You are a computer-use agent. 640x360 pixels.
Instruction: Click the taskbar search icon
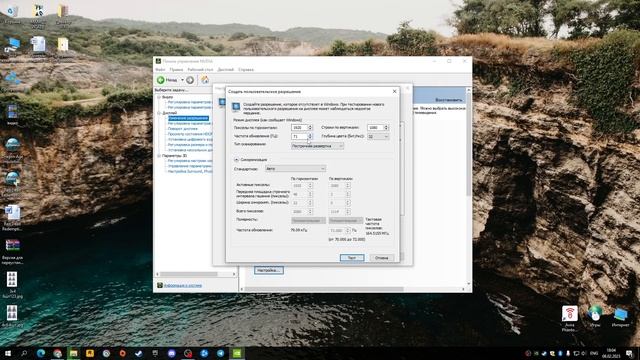24,353
